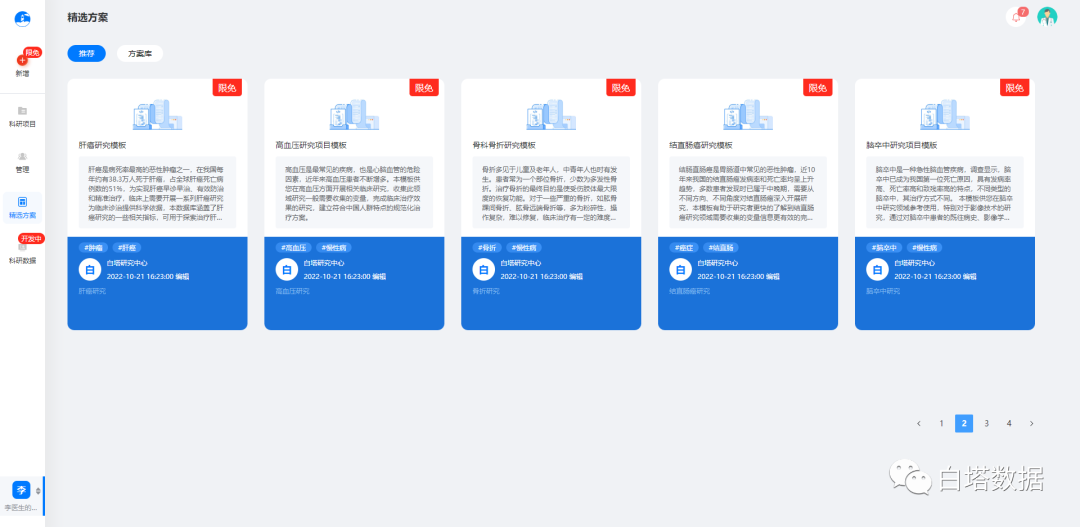Click the 高血压 description text box
1080x527 pixels.
(x=354, y=192)
